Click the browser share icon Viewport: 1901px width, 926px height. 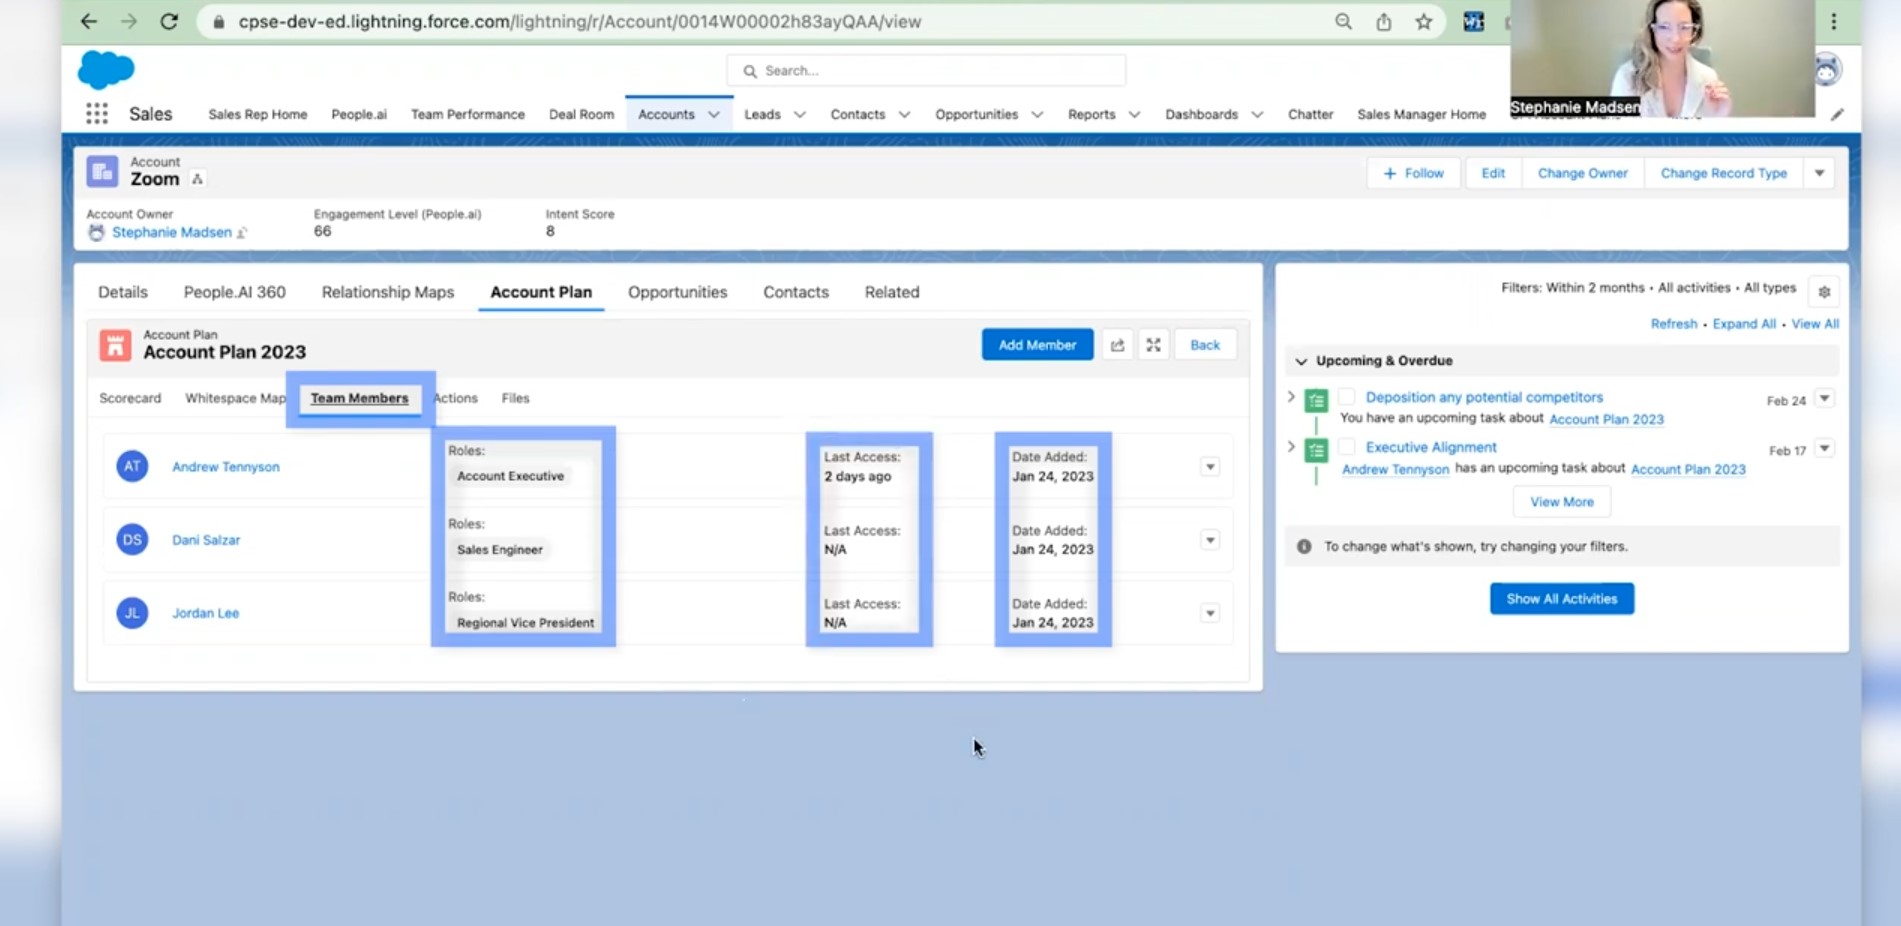1383,21
